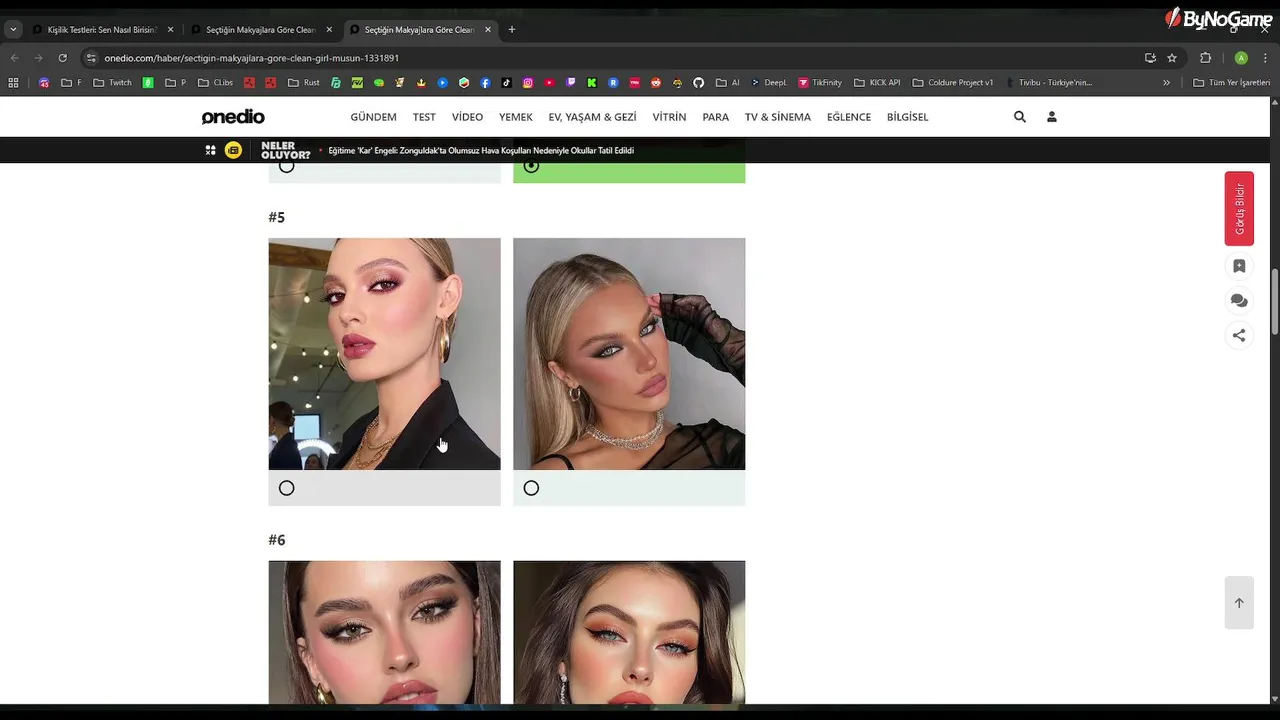
Task: Click the scroll-to-top arrow button
Action: click(1239, 602)
